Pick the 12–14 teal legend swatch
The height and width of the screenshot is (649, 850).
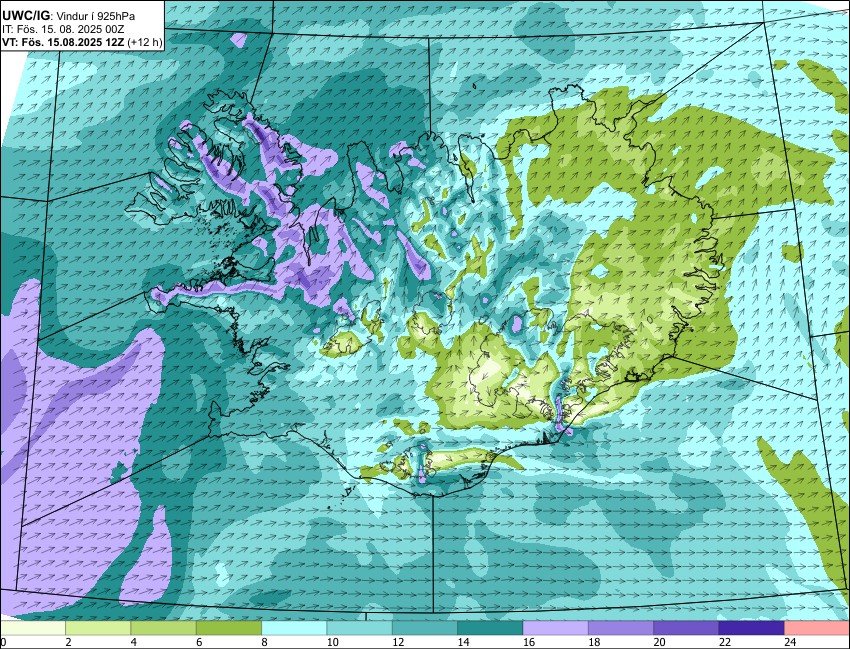(425, 628)
